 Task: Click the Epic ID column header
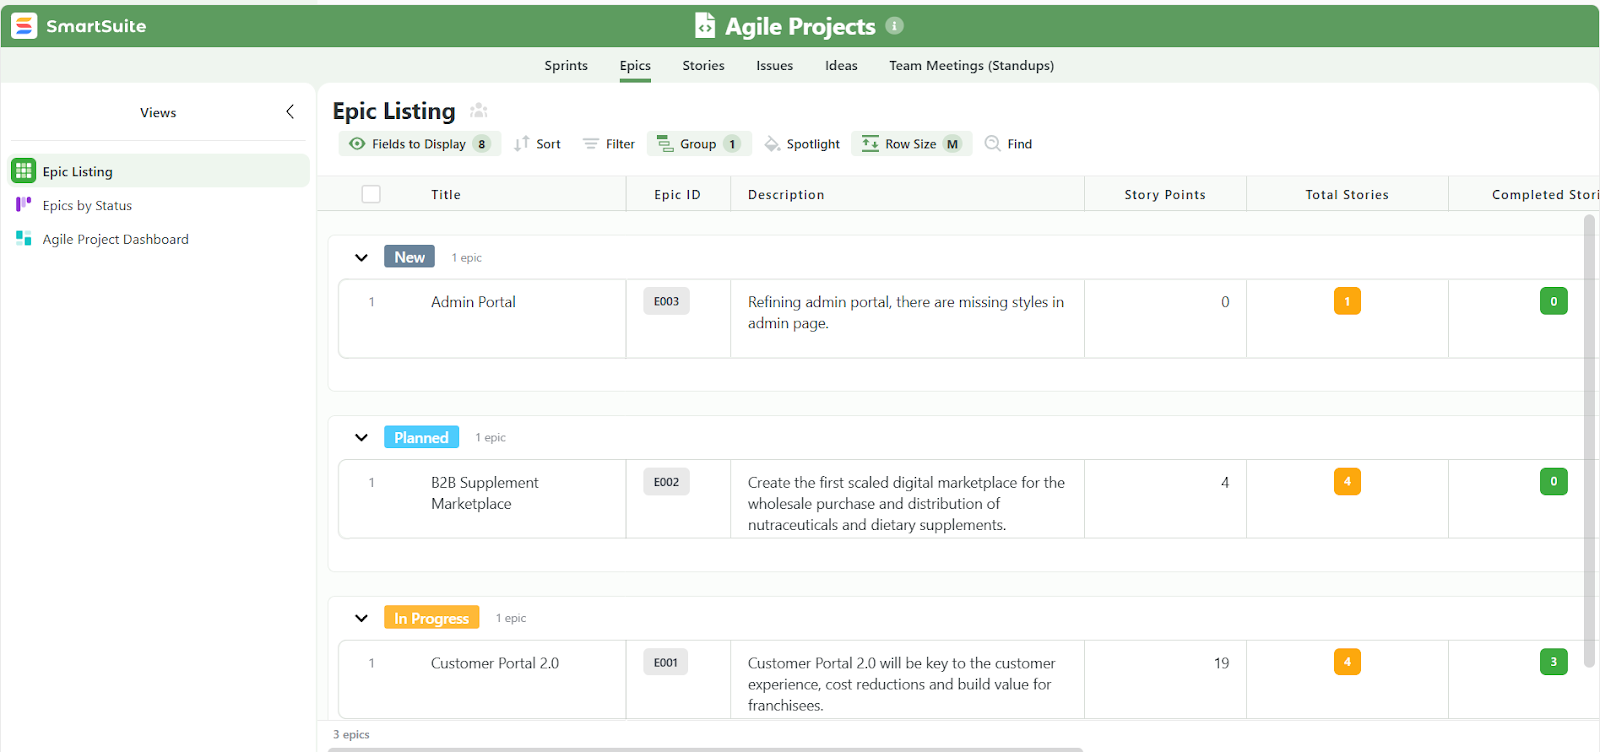677,194
